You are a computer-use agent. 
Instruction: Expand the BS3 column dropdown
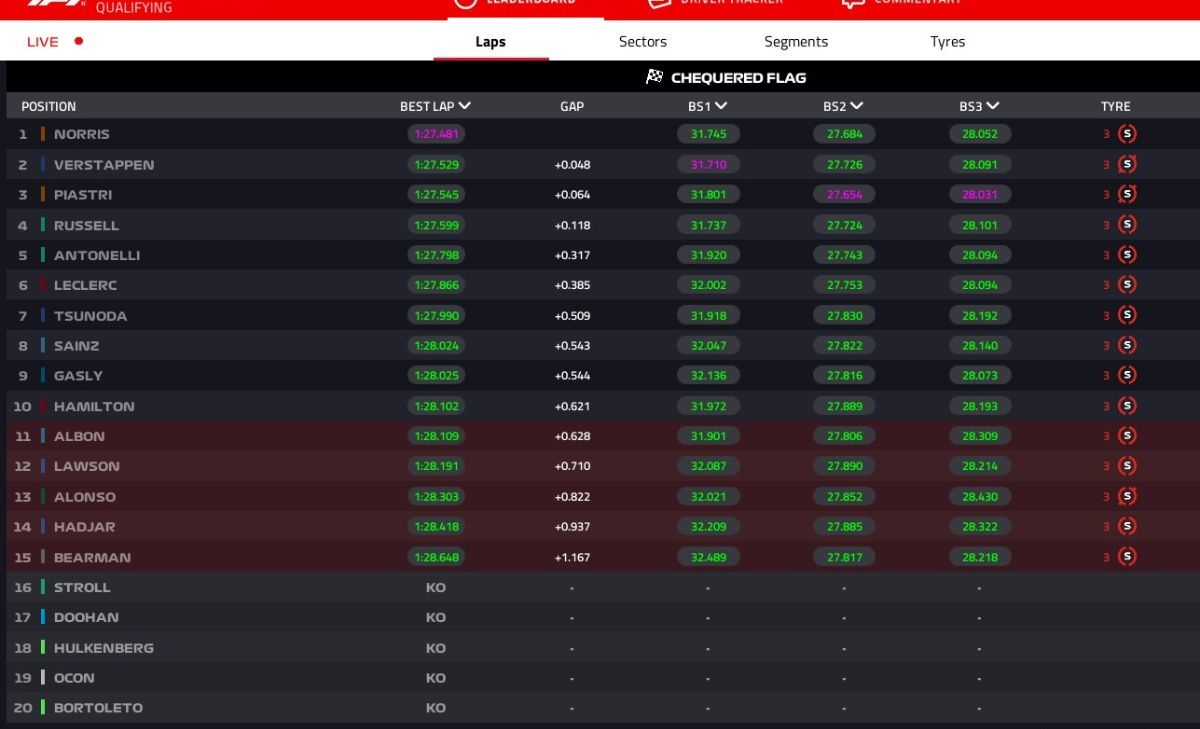[x=993, y=106]
